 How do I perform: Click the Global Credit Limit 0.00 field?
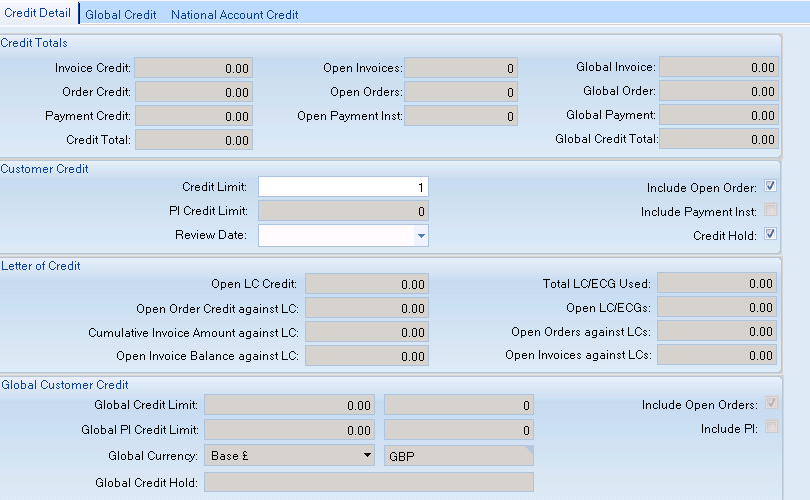pos(289,405)
